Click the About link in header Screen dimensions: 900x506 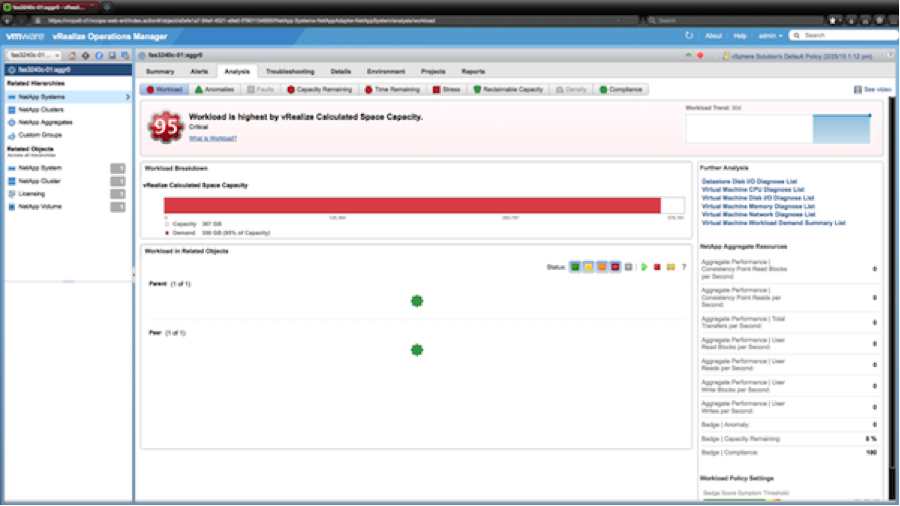coord(713,36)
